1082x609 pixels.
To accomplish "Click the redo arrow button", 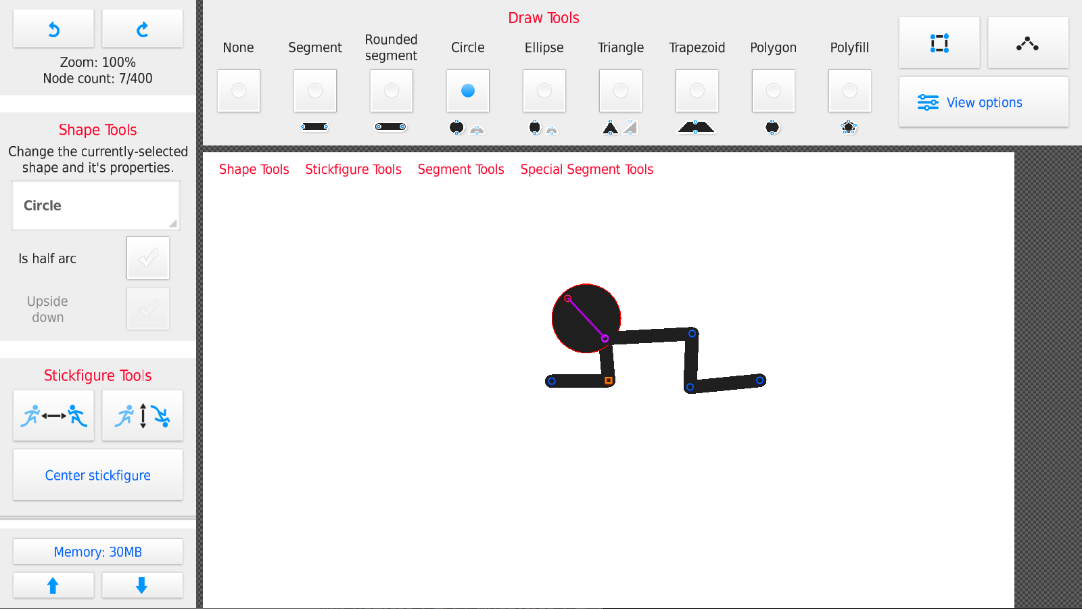I will [142, 29].
